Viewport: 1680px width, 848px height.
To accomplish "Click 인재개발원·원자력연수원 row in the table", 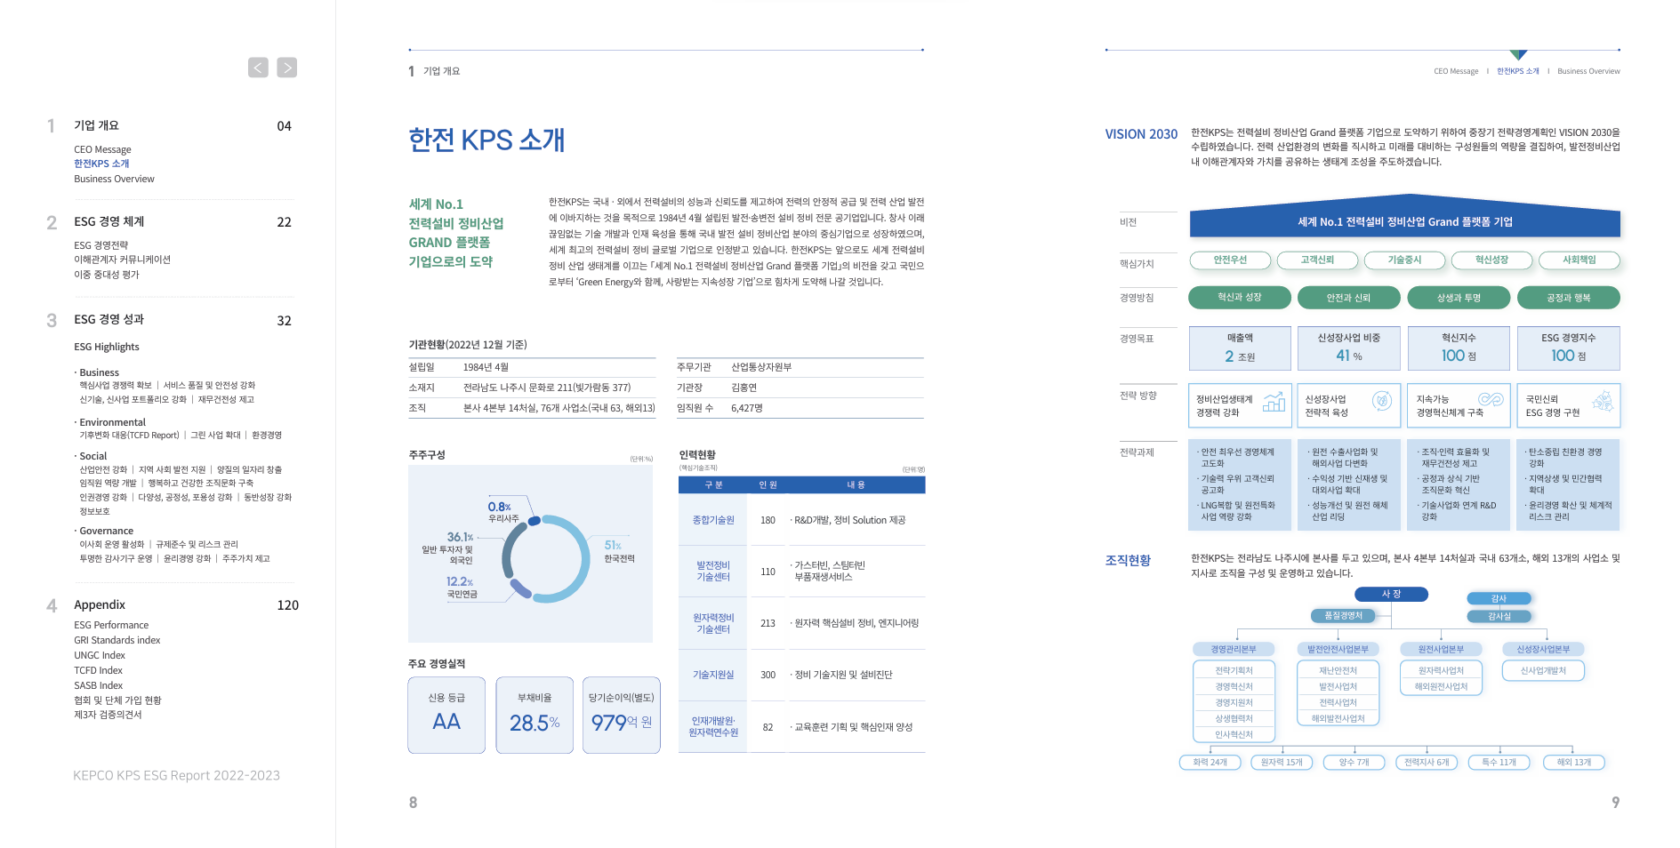I will [x=802, y=727].
